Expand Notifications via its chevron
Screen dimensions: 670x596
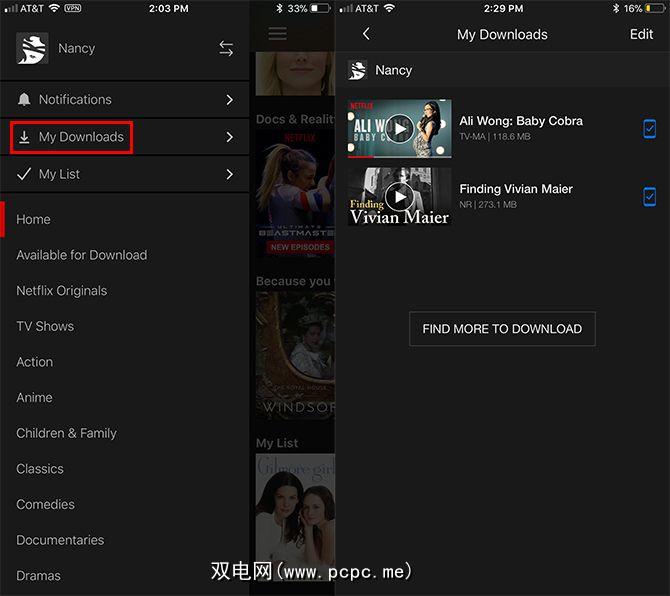[x=229, y=100]
